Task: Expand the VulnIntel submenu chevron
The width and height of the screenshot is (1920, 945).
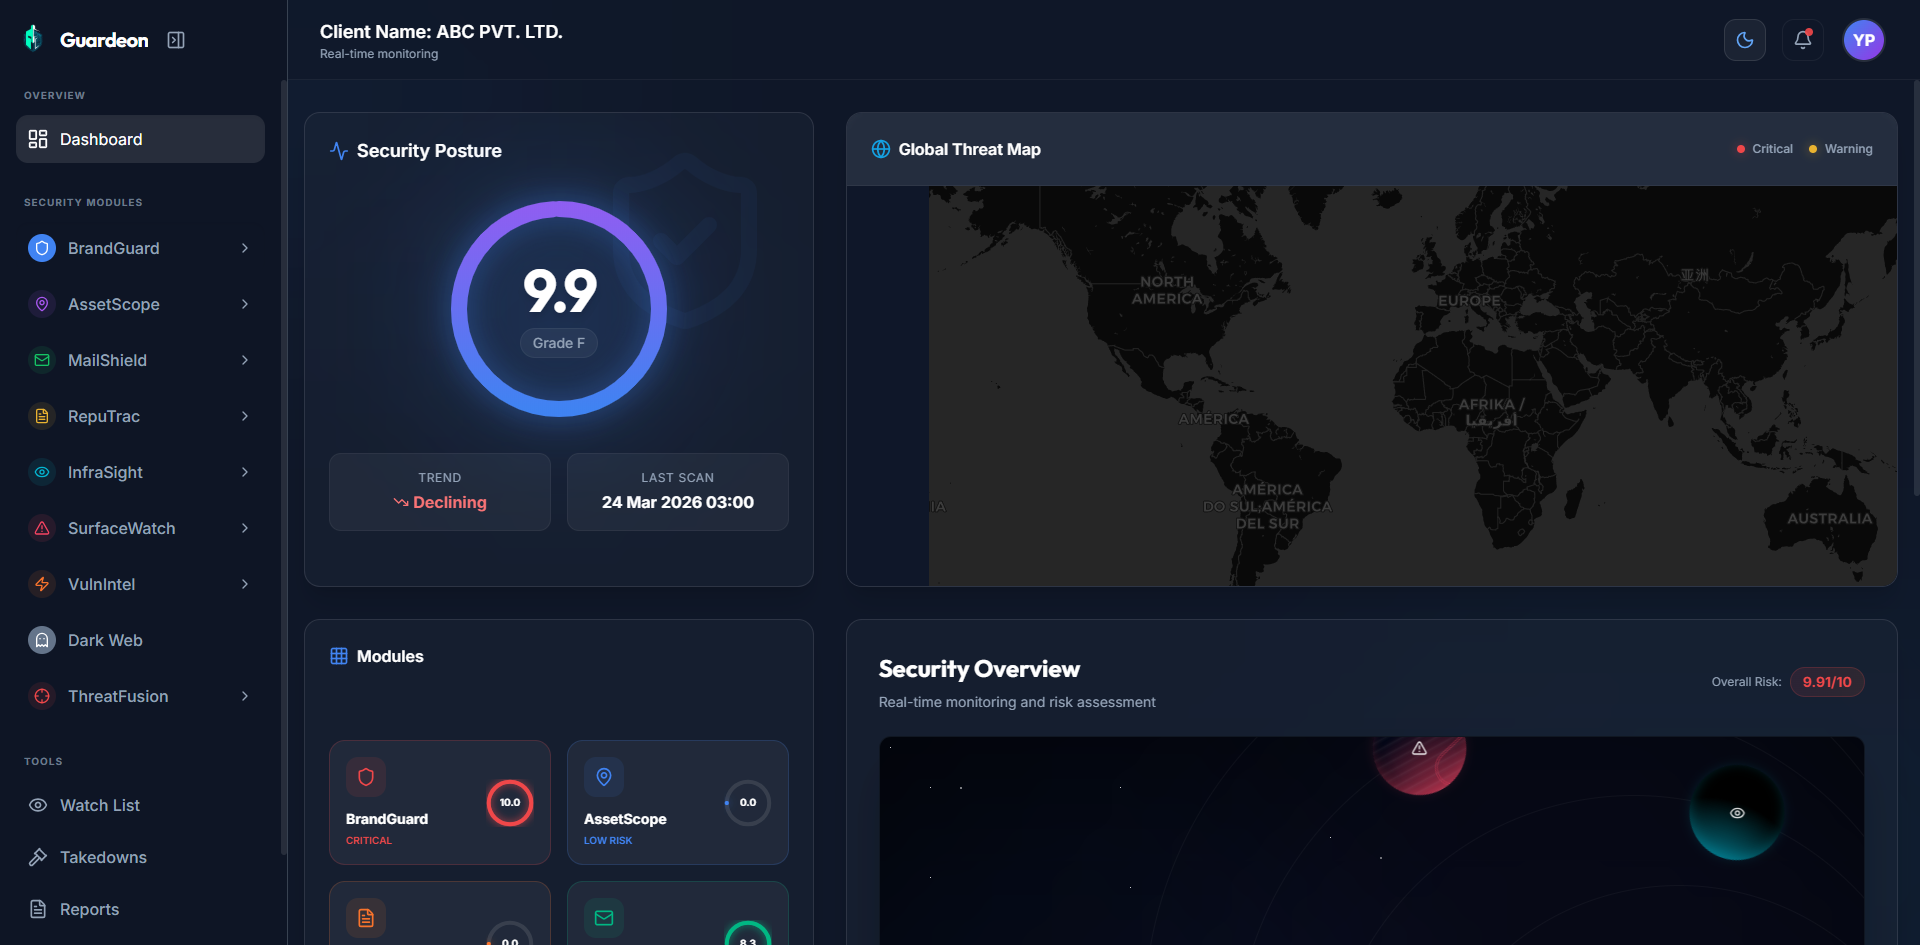Action: tap(245, 584)
